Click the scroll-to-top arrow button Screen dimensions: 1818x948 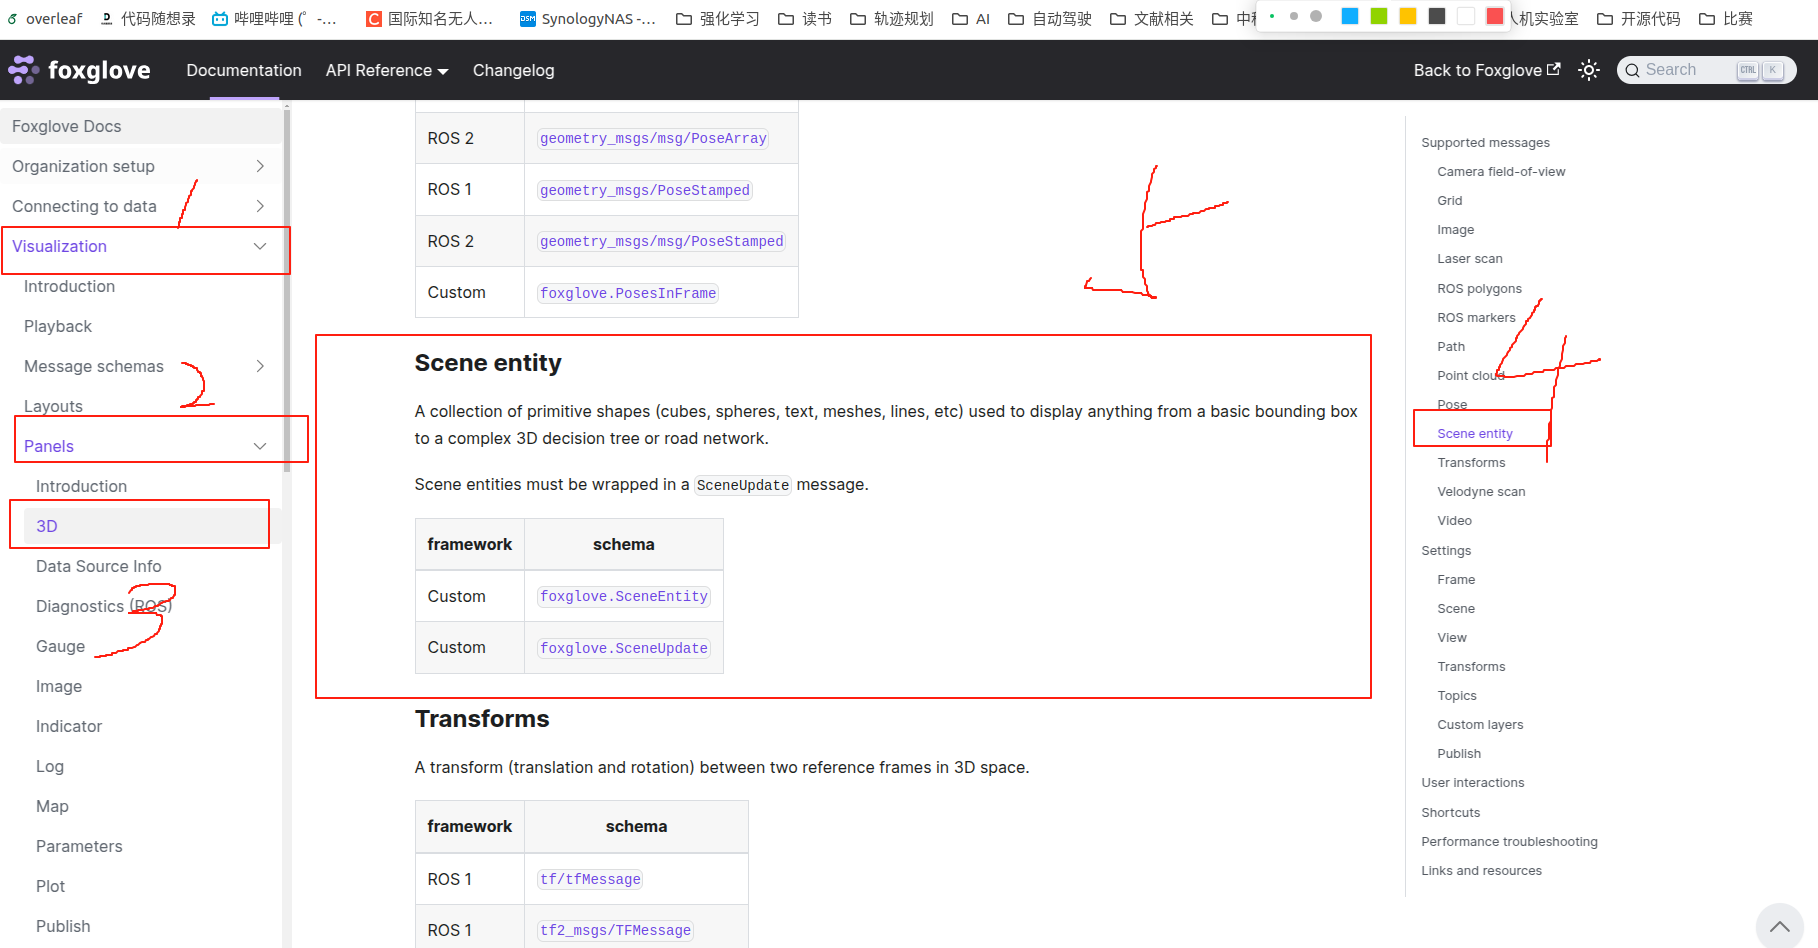tap(1779, 926)
